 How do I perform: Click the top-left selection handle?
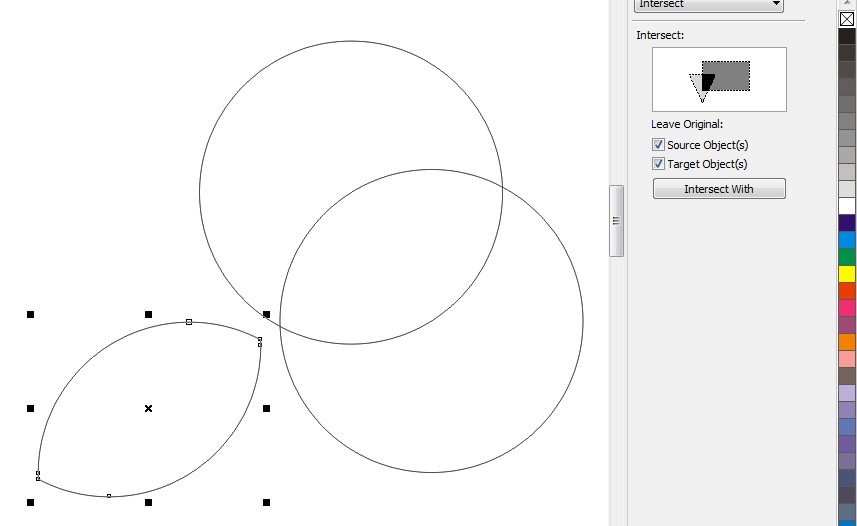click(x=31, y=314)
